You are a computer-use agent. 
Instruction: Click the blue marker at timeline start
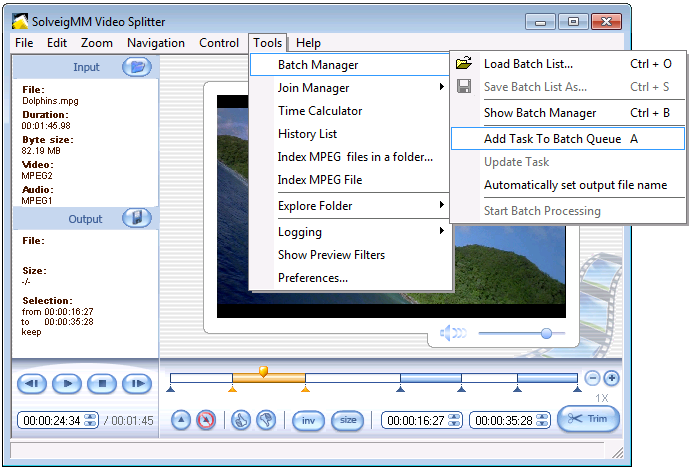point(171,389)
